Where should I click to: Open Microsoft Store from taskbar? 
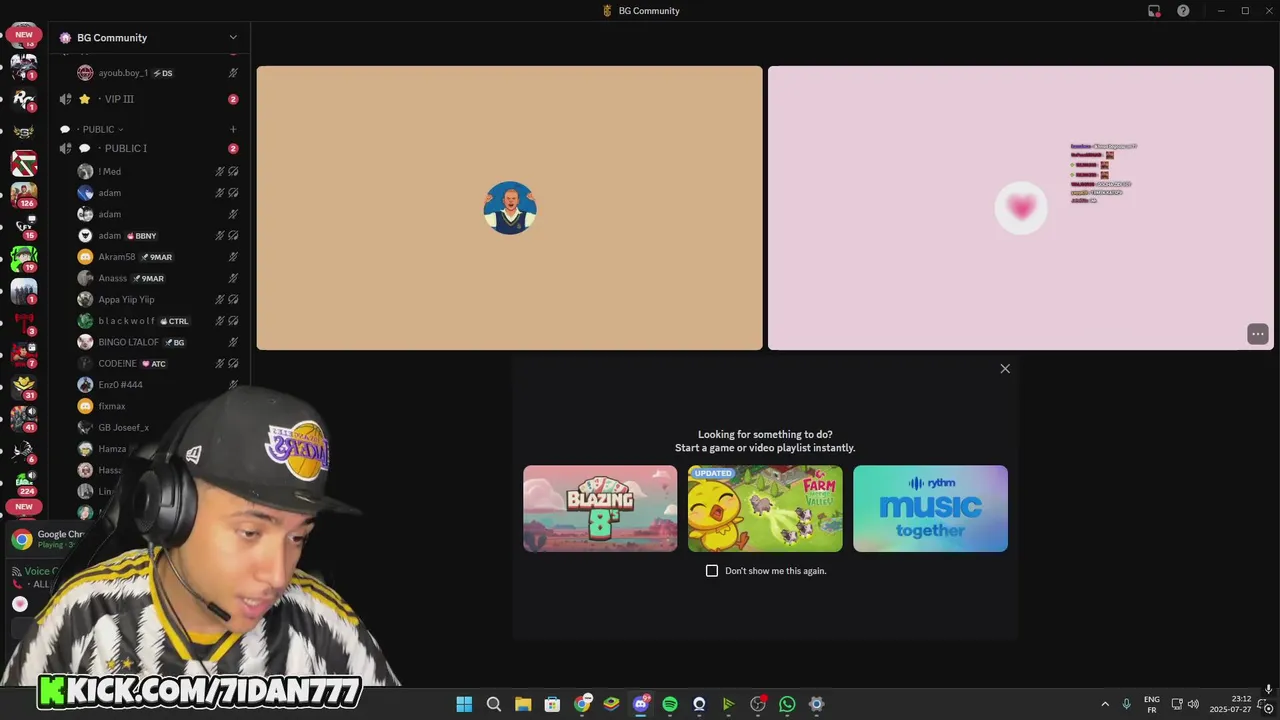552,704
